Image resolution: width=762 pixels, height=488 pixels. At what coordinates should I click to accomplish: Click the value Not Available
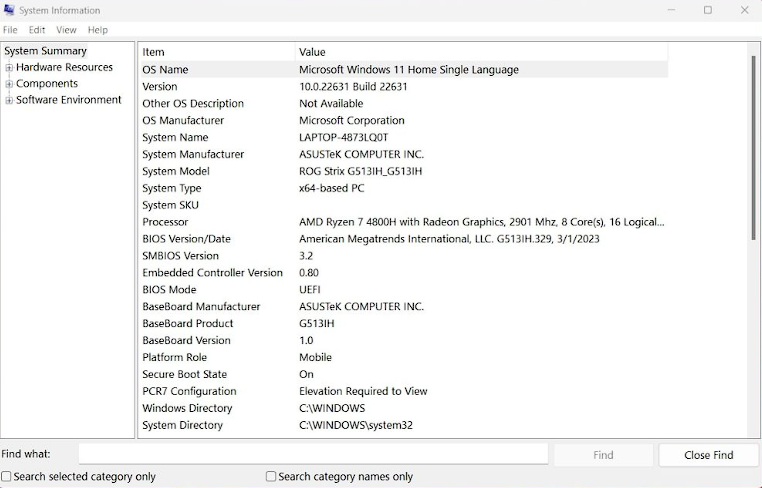[331, 104]
